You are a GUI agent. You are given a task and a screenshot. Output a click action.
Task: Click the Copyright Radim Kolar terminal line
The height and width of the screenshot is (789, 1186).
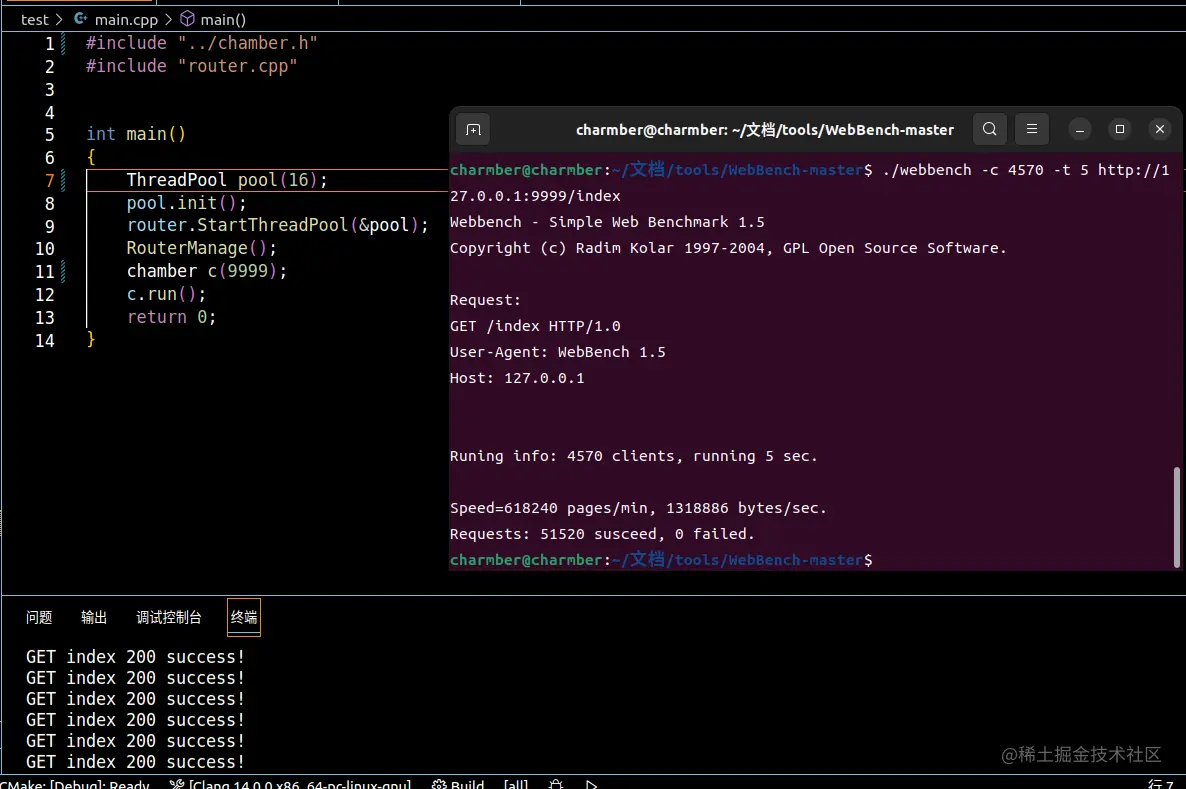[728, 248]
